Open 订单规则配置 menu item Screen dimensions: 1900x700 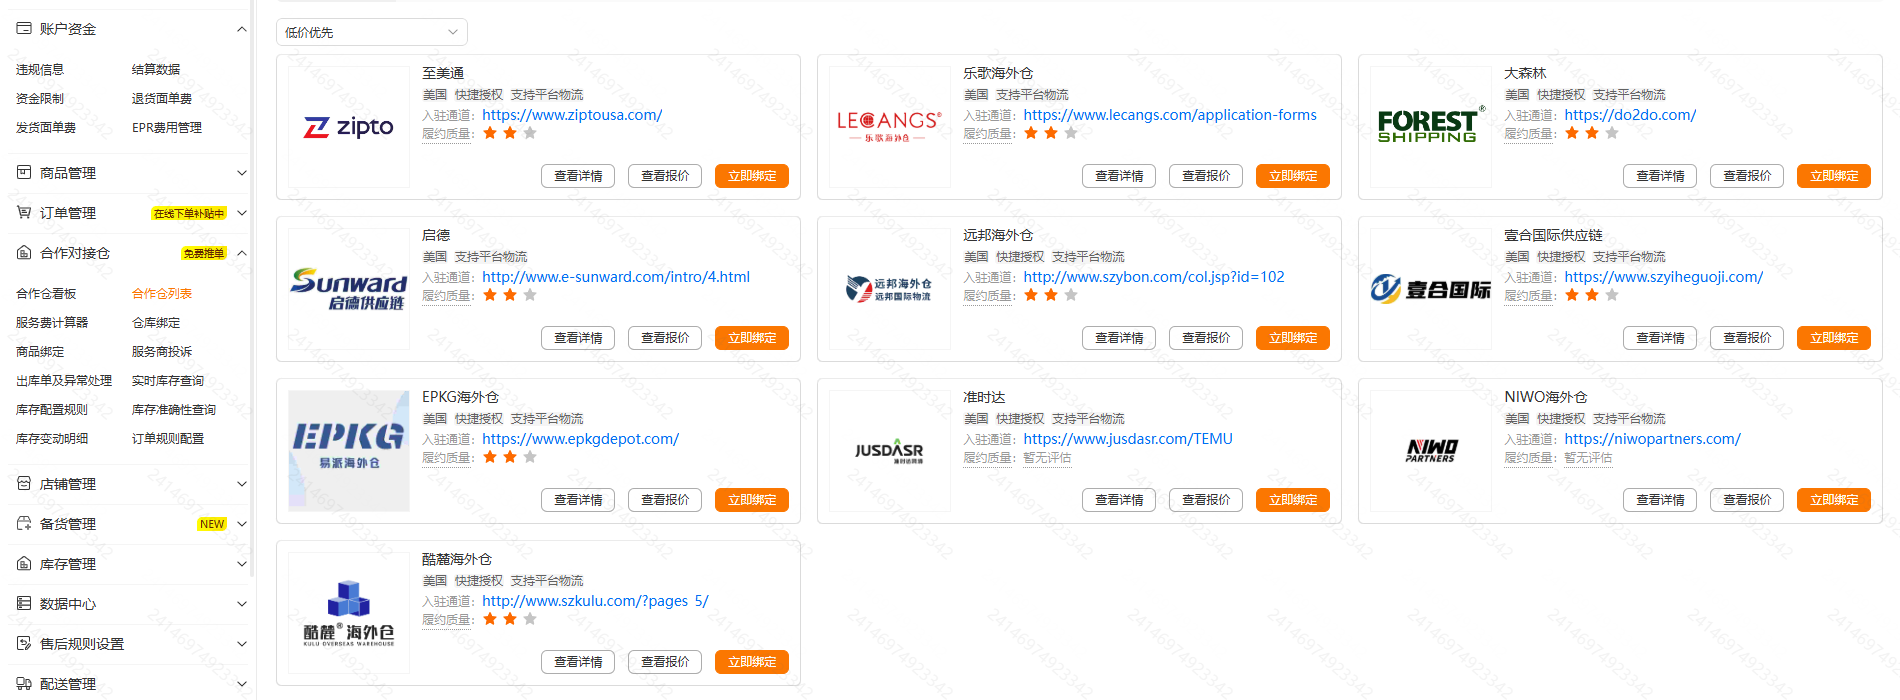168,438
